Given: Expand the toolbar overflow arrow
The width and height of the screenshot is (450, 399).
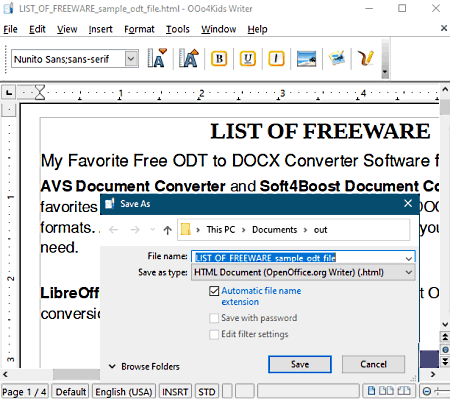Looking at the screenshot, I should (385, 72).
